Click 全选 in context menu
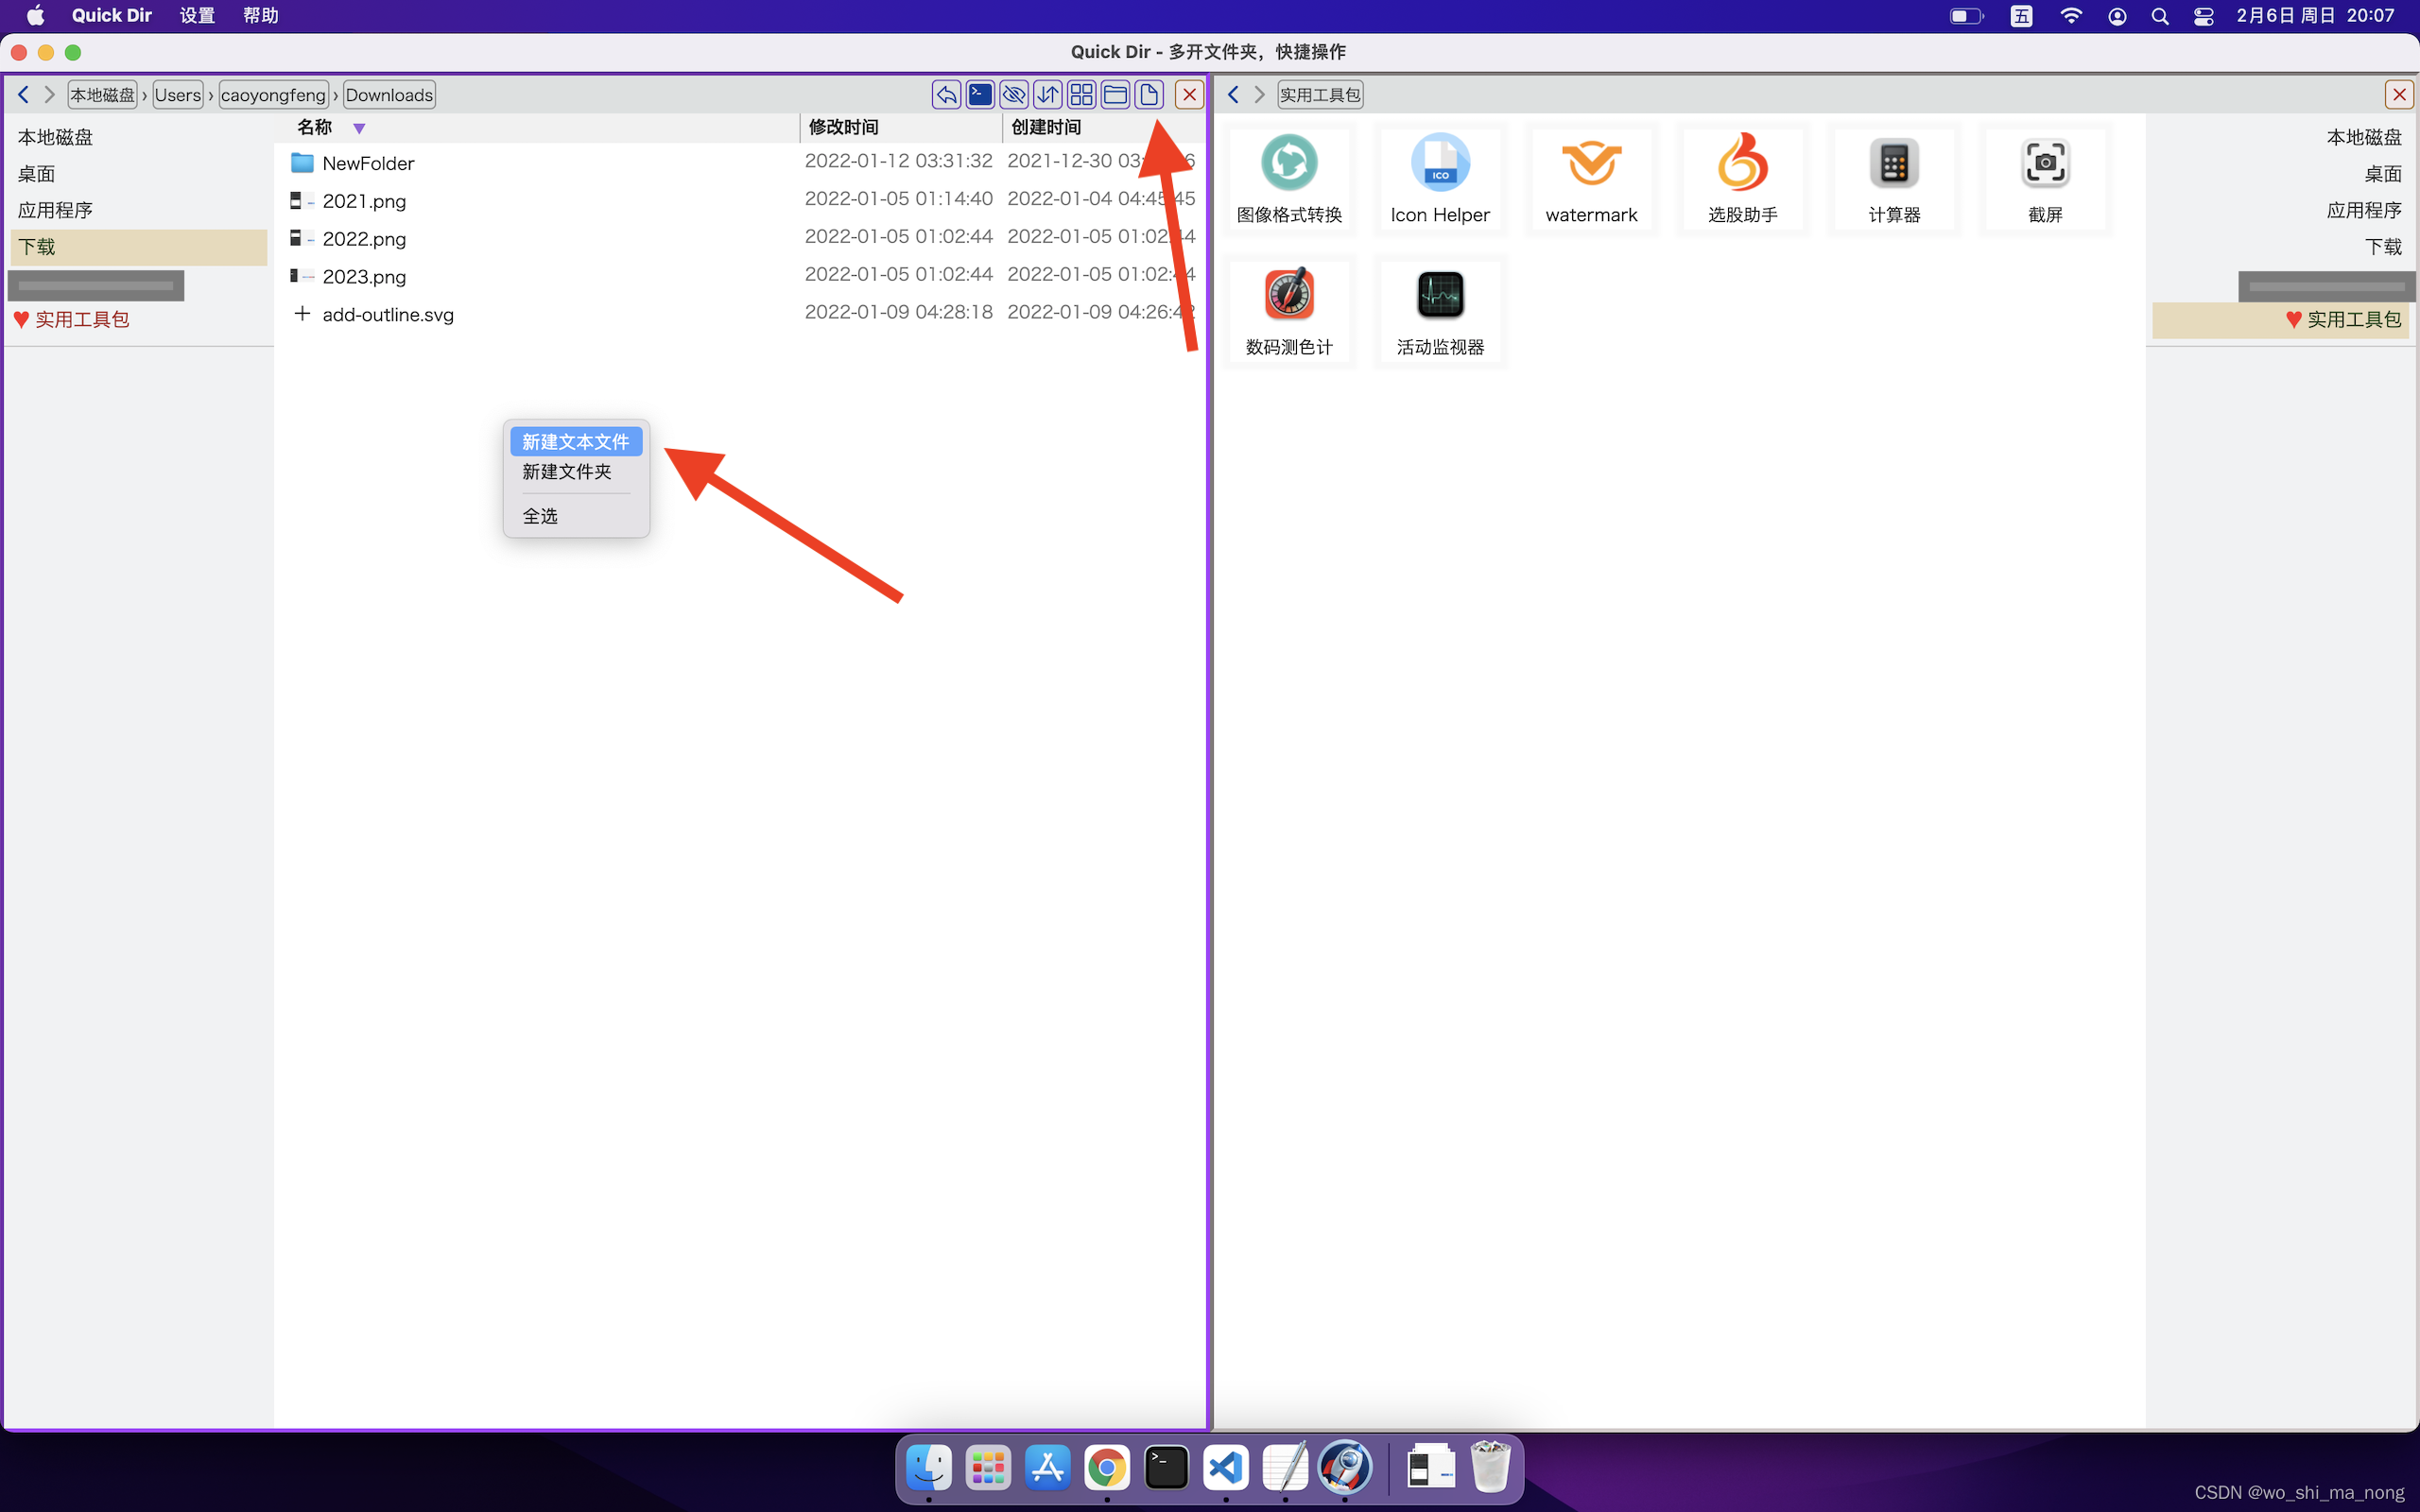This screenshot has width=2420, height=1512. [x=540, y=516]
